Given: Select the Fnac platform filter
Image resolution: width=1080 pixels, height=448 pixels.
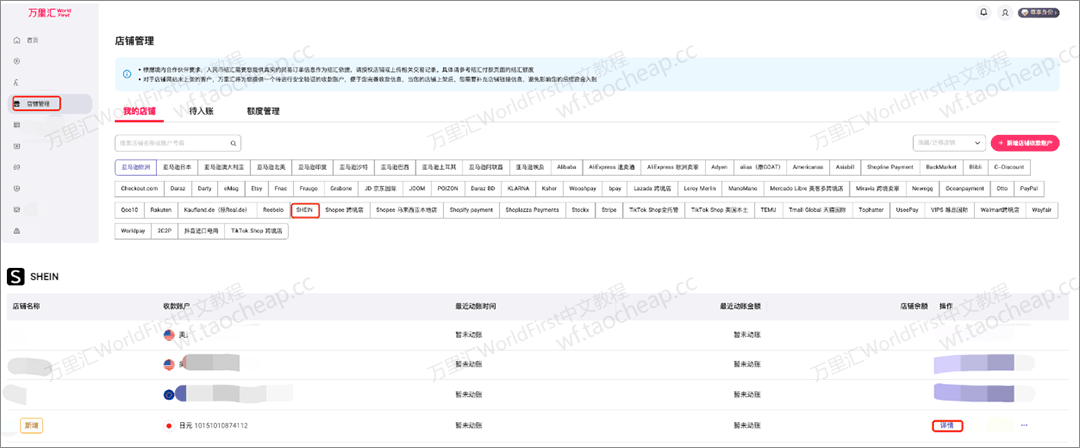Looking at the screenshot, I should coord(280,188).
